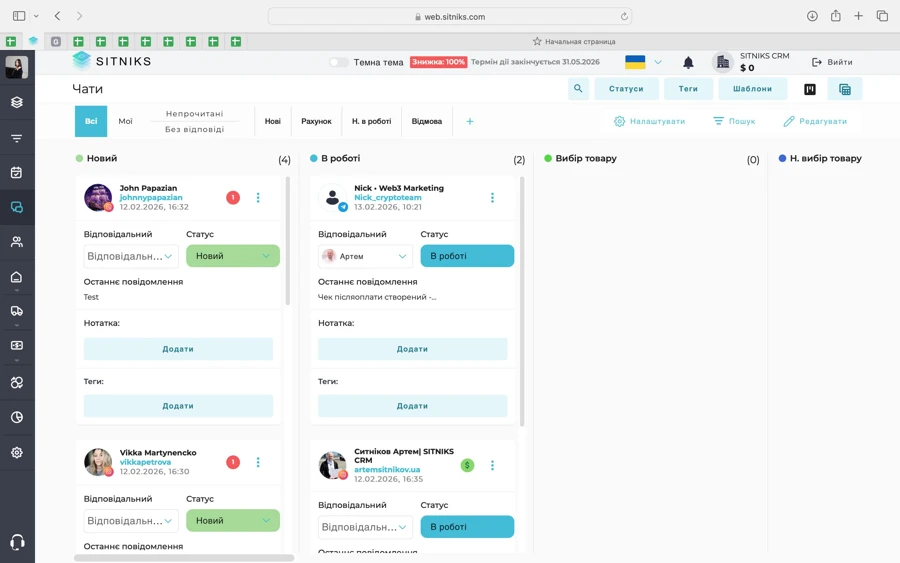The width and height of the screenshot is (900, 563).
Task: Click the plus icon to add a chat tab
Action: click(470, 121)
